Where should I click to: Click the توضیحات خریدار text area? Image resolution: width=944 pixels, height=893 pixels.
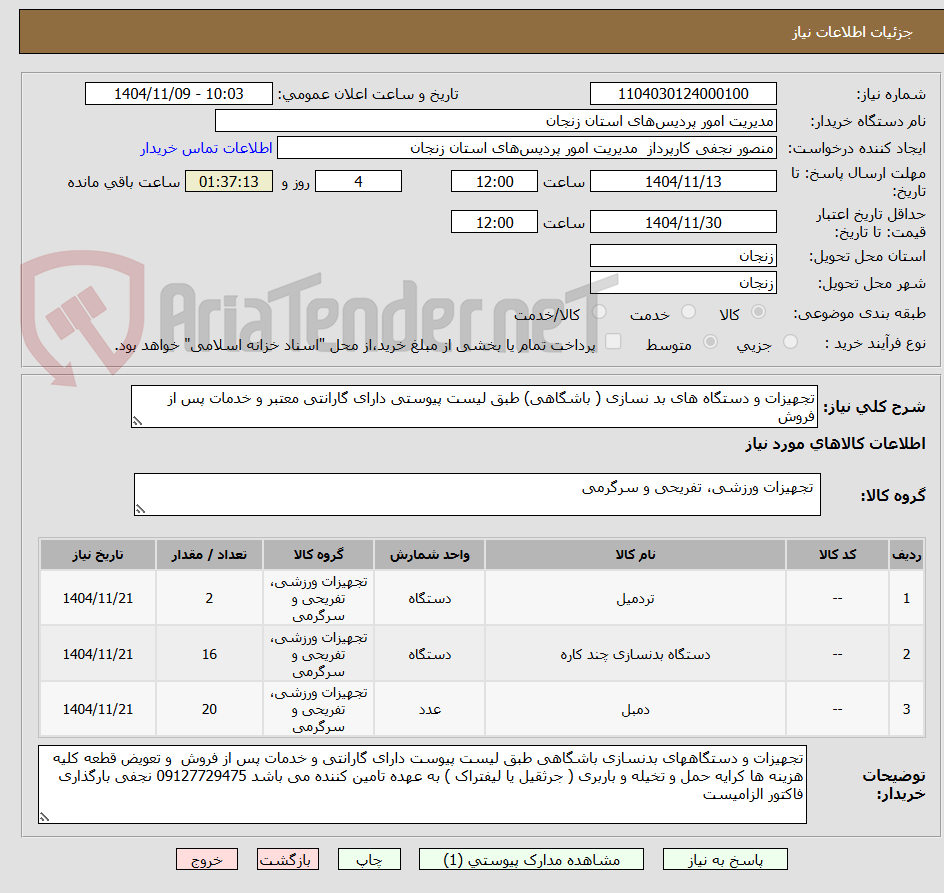pyautogui.click(x=422, y=785)
